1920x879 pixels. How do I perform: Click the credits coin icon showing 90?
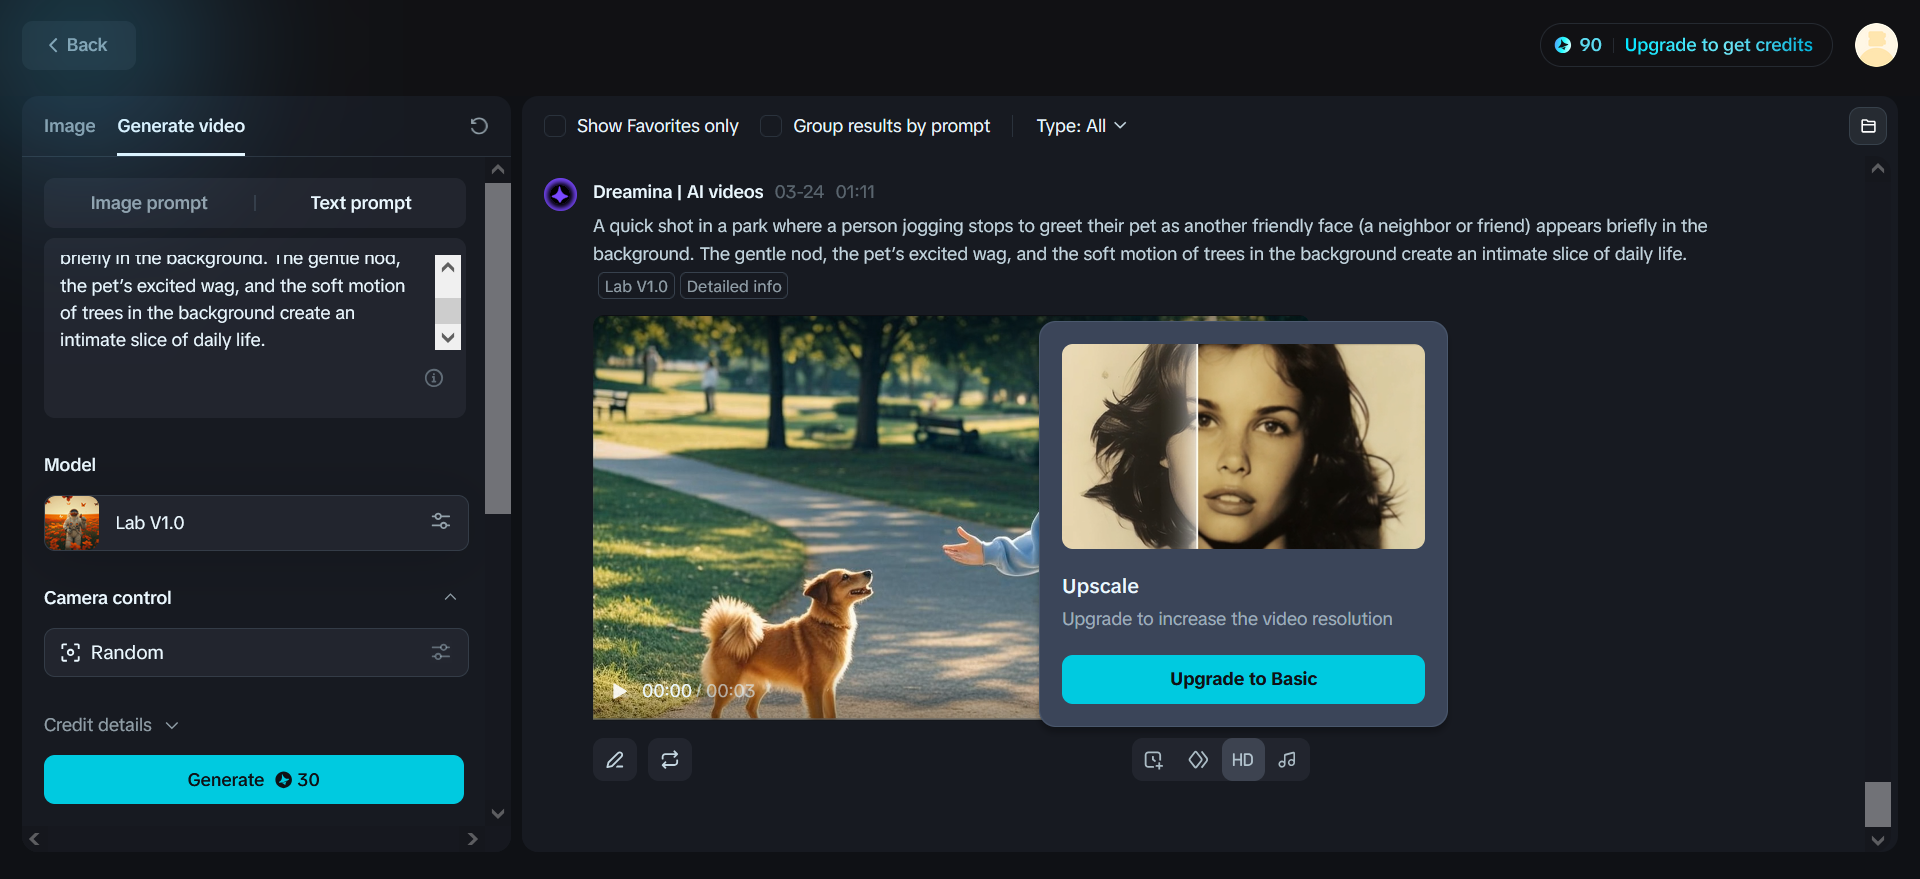(1563, 45)
